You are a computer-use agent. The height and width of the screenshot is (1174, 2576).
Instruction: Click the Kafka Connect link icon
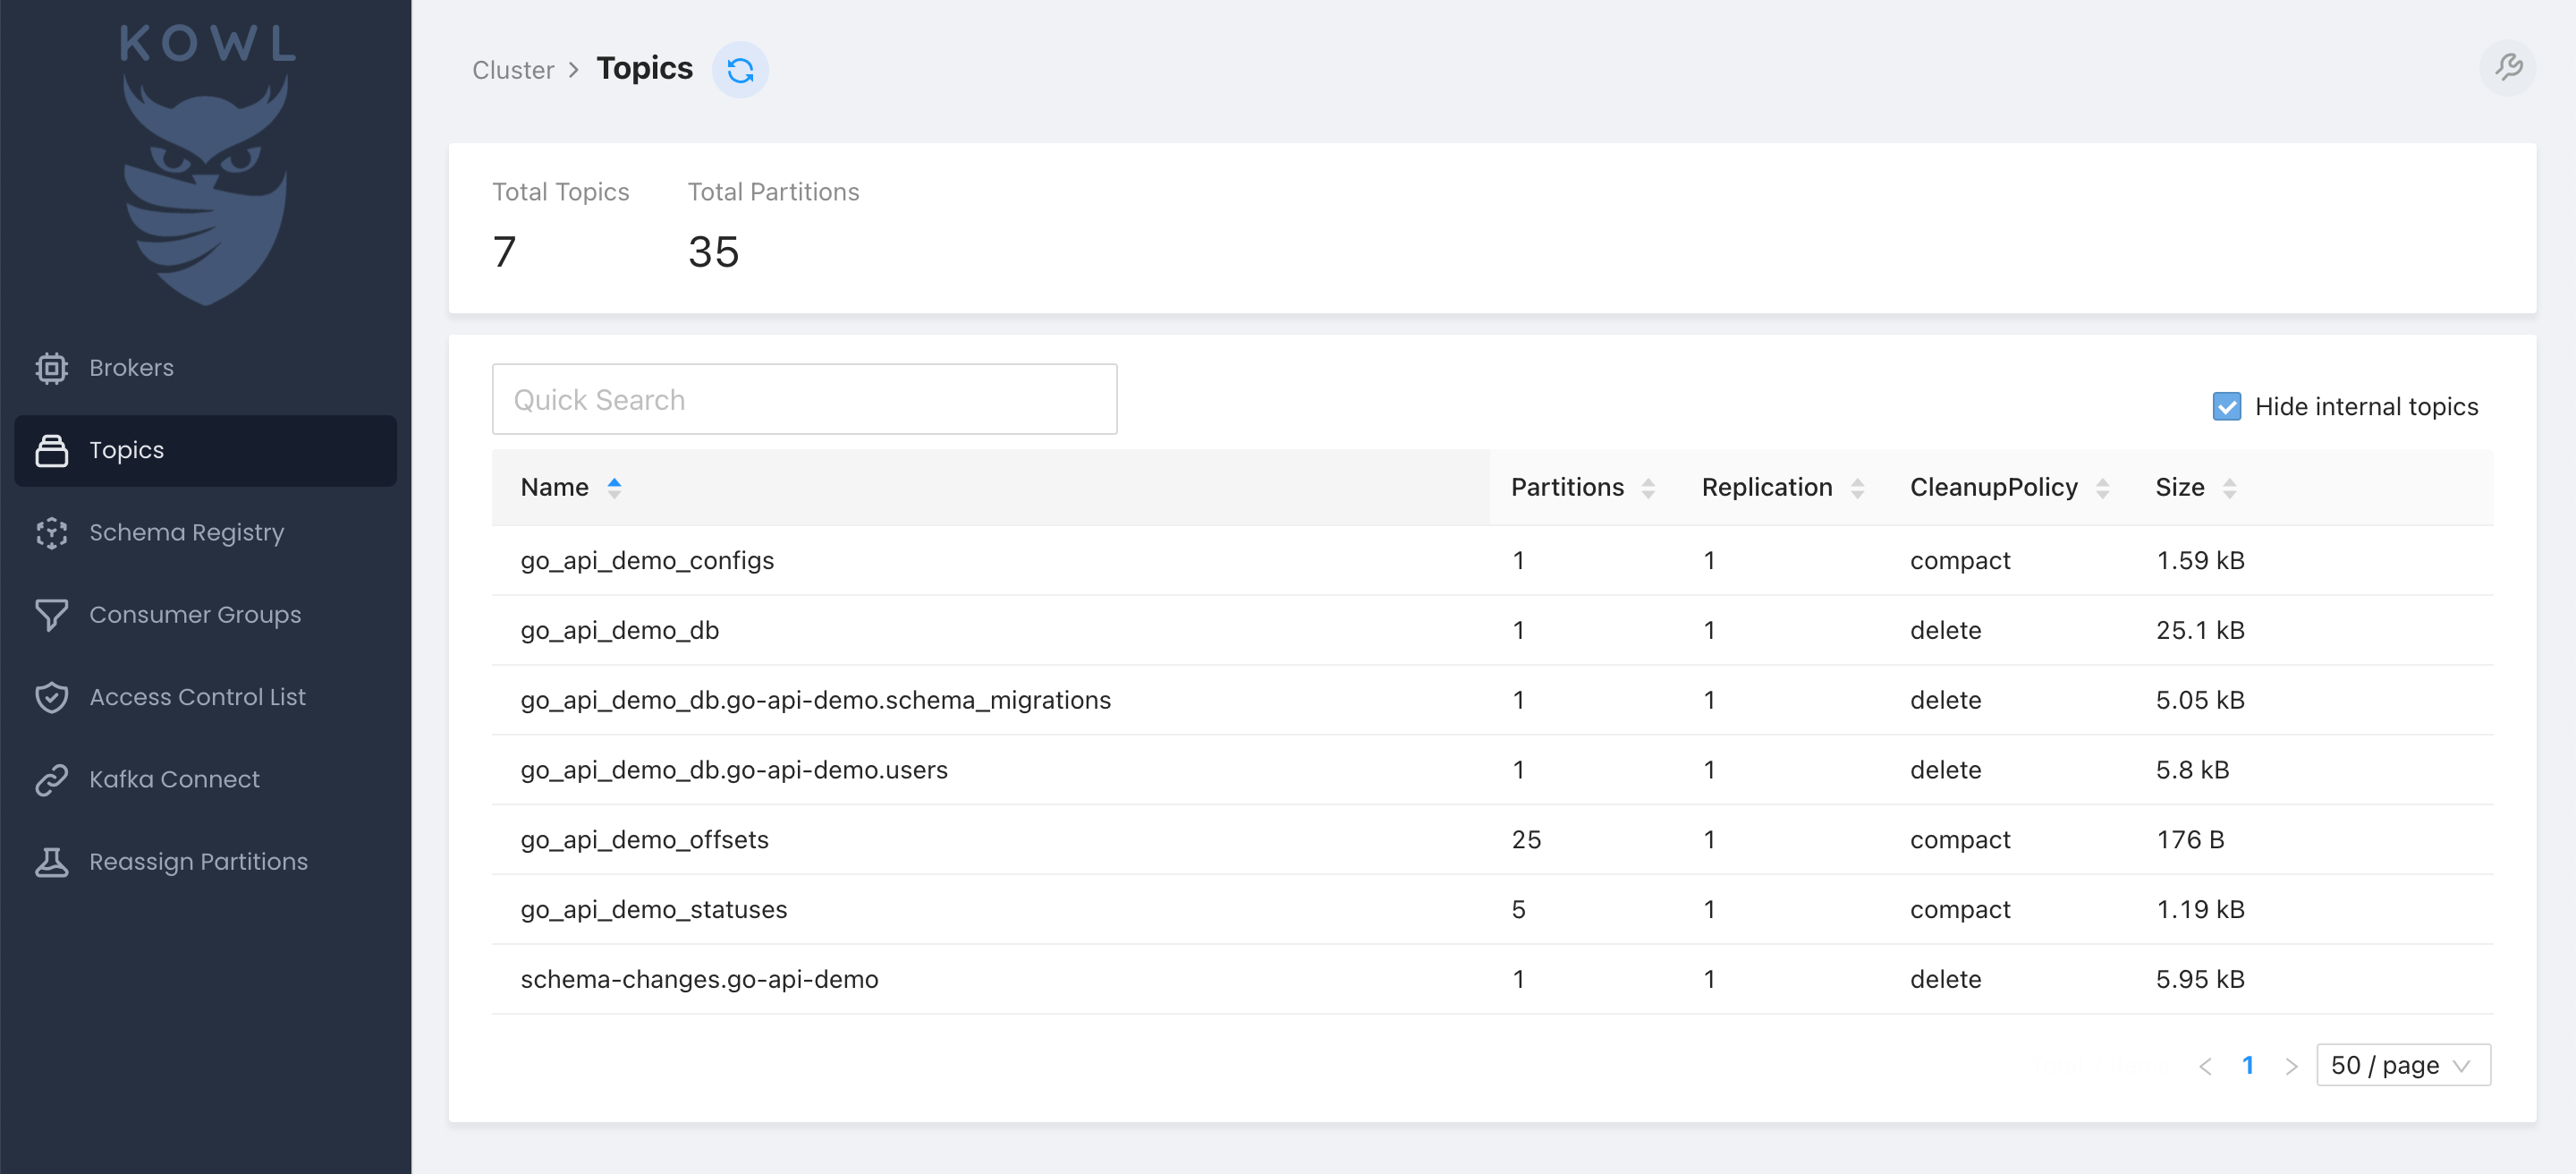tap(51, 779)
